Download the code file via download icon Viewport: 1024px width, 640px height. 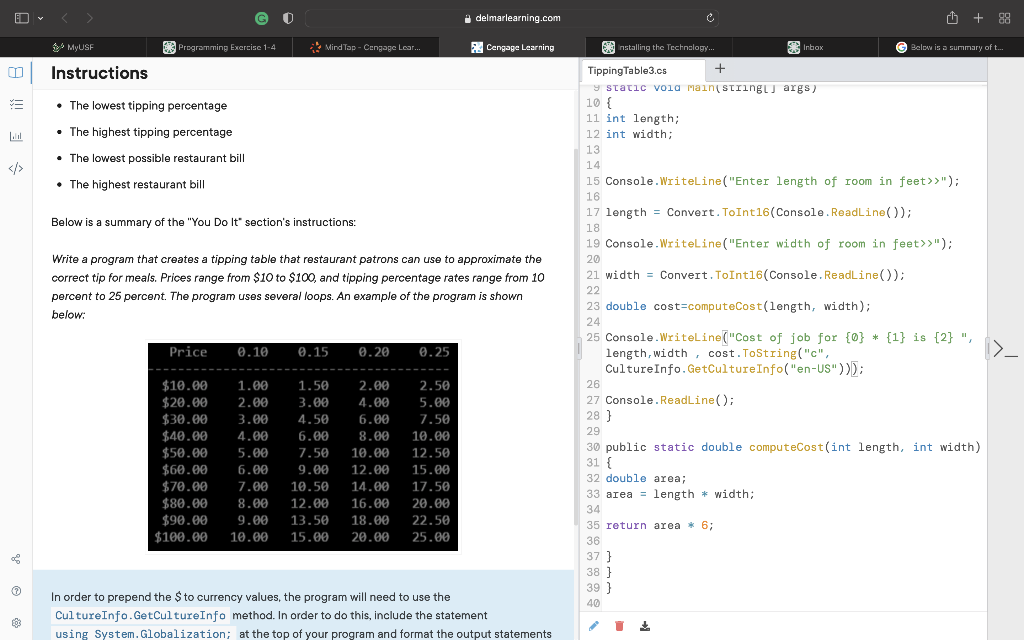[x=644, y=624]
